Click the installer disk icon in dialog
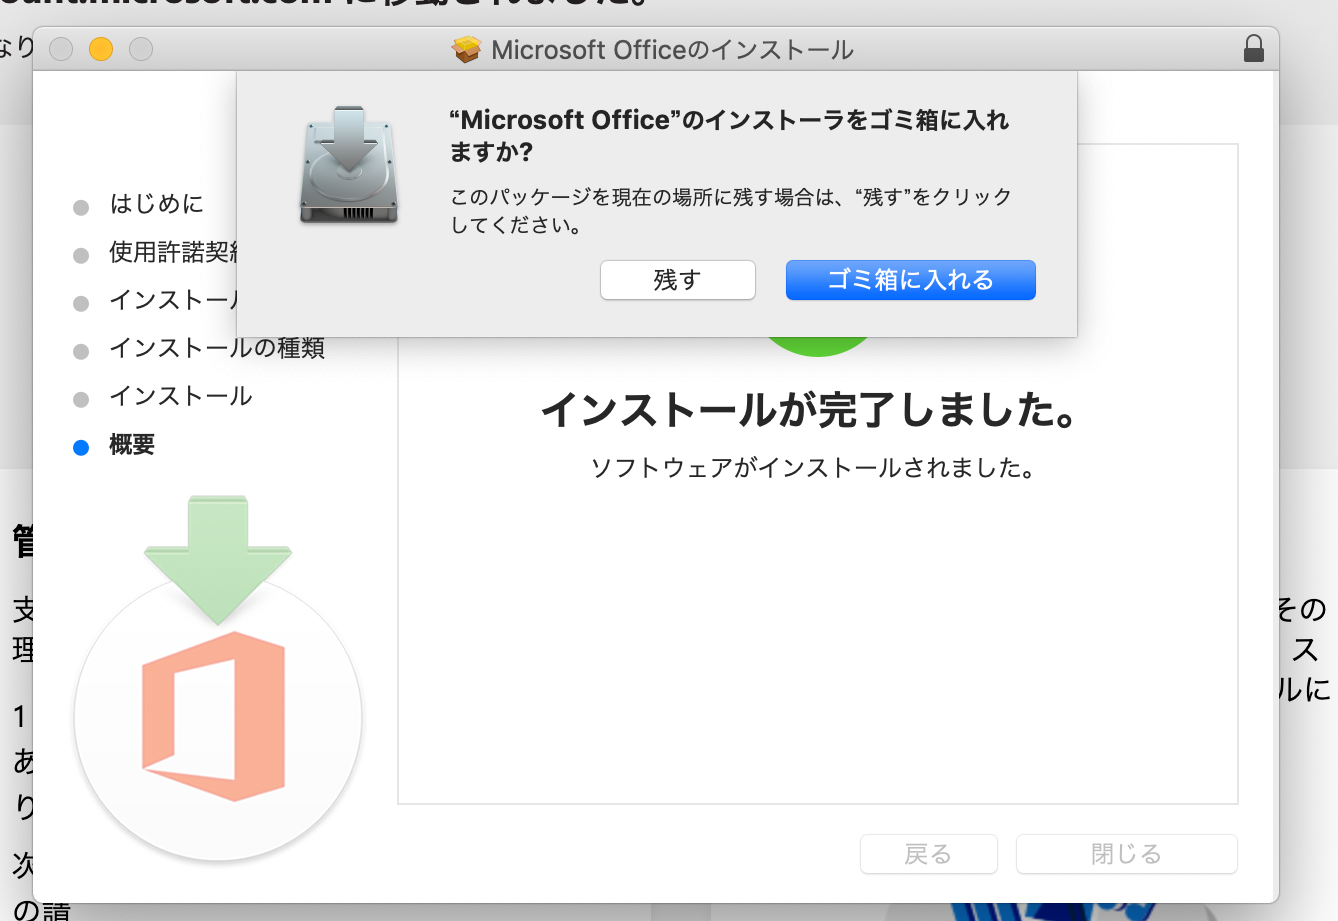This screenshot has height=921, width=1338. point(349,164)
